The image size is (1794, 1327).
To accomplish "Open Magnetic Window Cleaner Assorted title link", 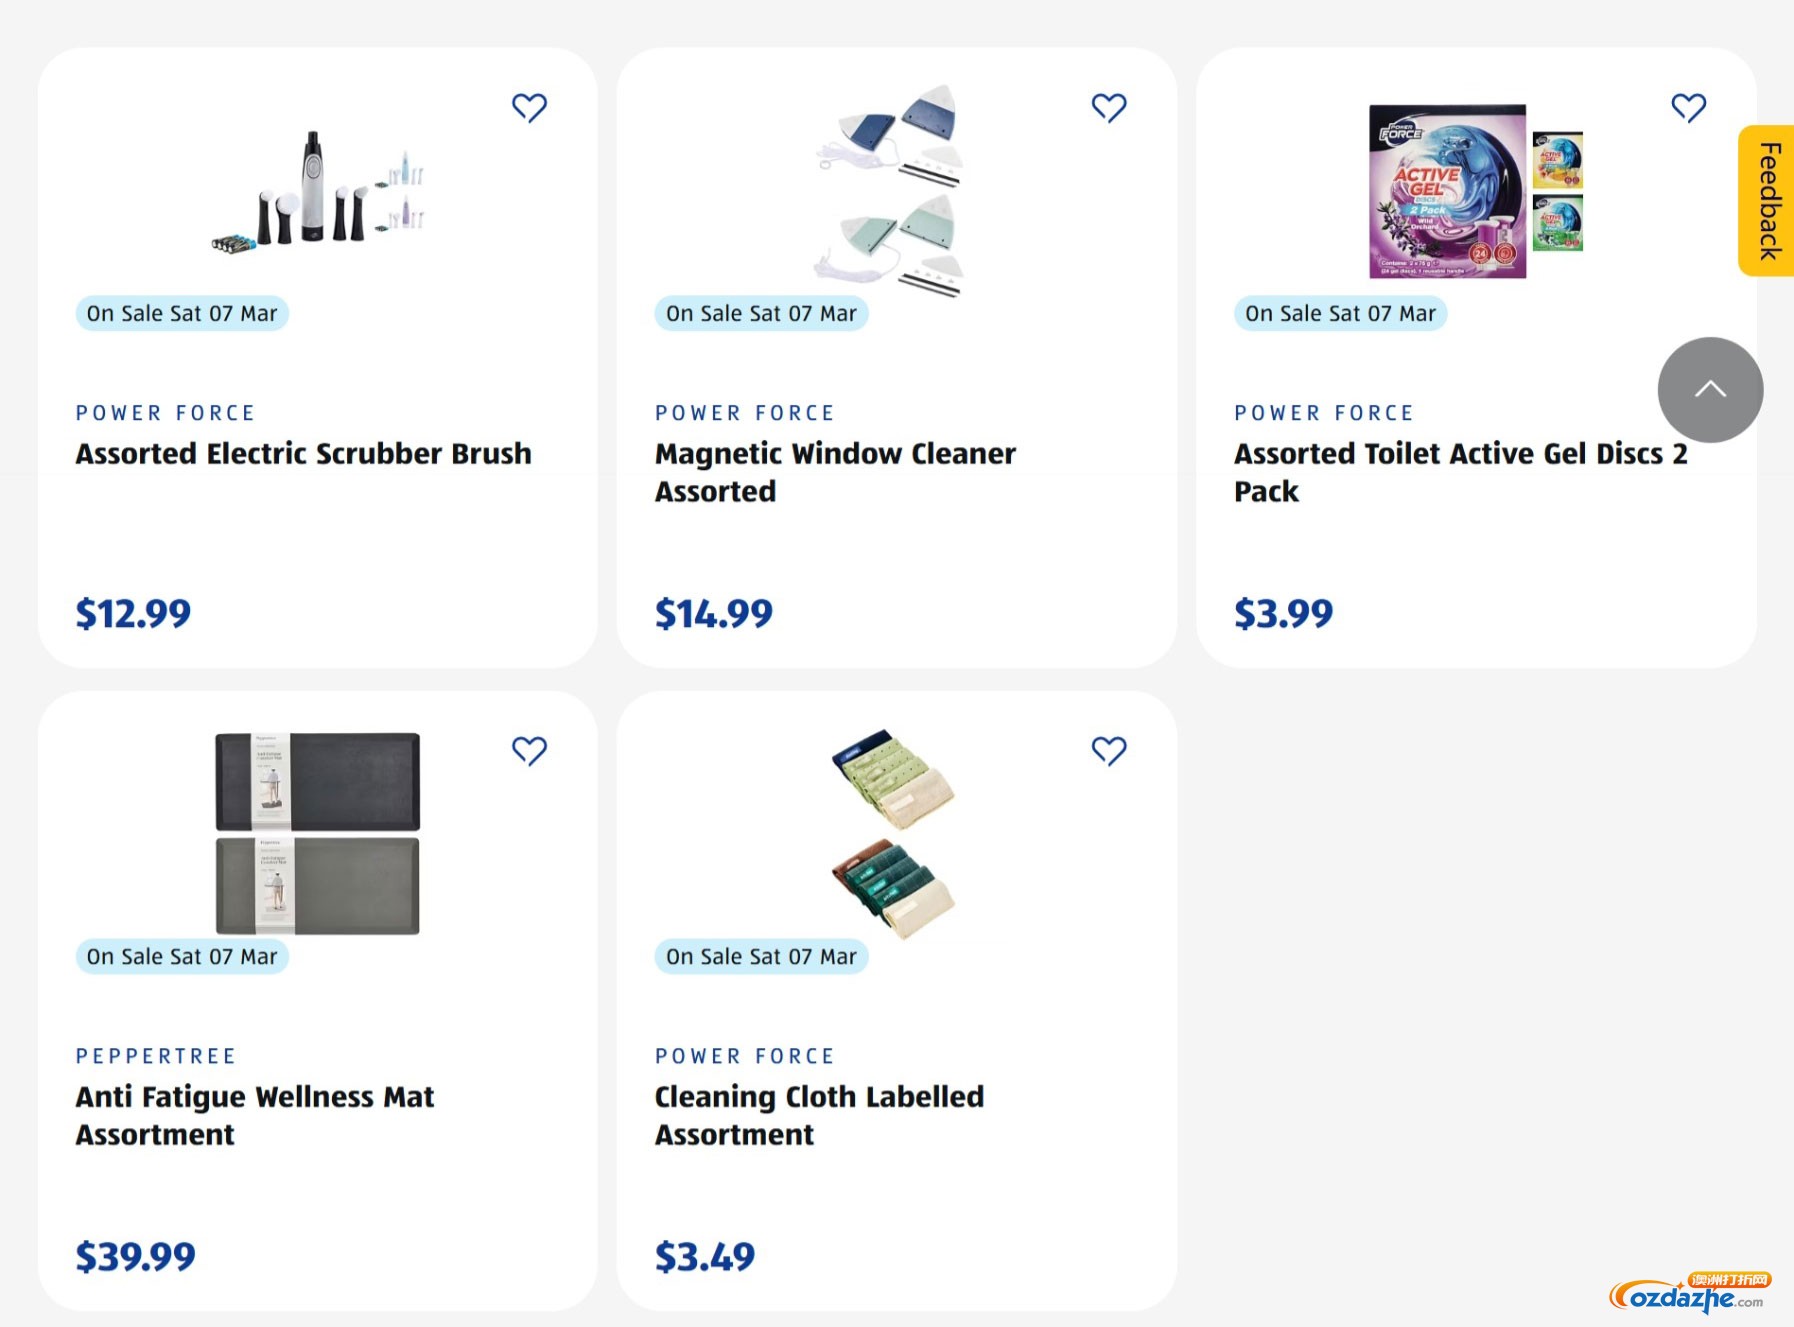I will coord(835,472).
